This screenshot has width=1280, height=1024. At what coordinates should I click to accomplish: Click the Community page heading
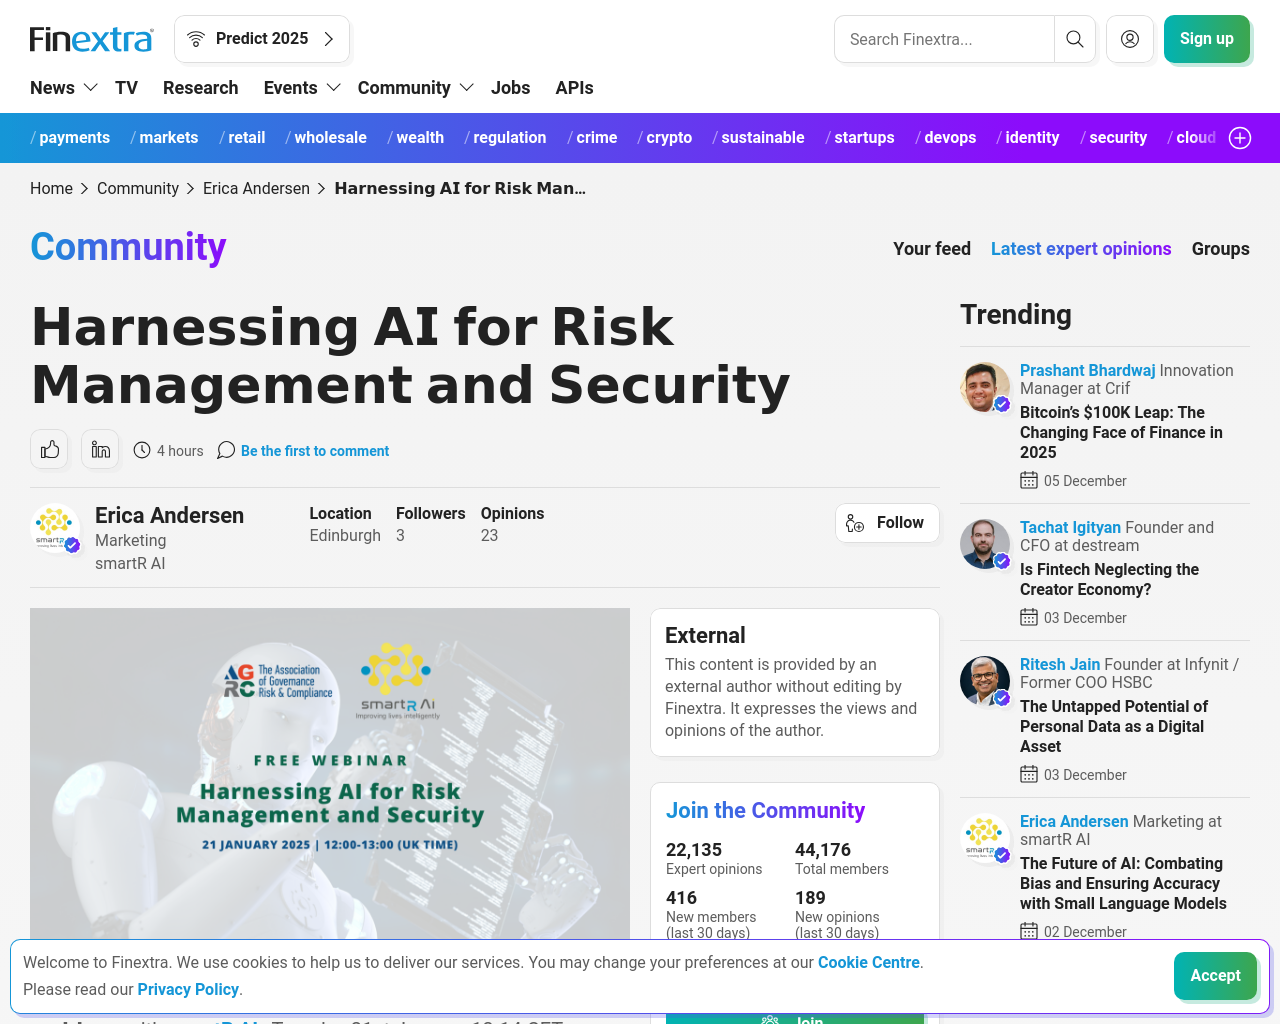pos(128,247)
